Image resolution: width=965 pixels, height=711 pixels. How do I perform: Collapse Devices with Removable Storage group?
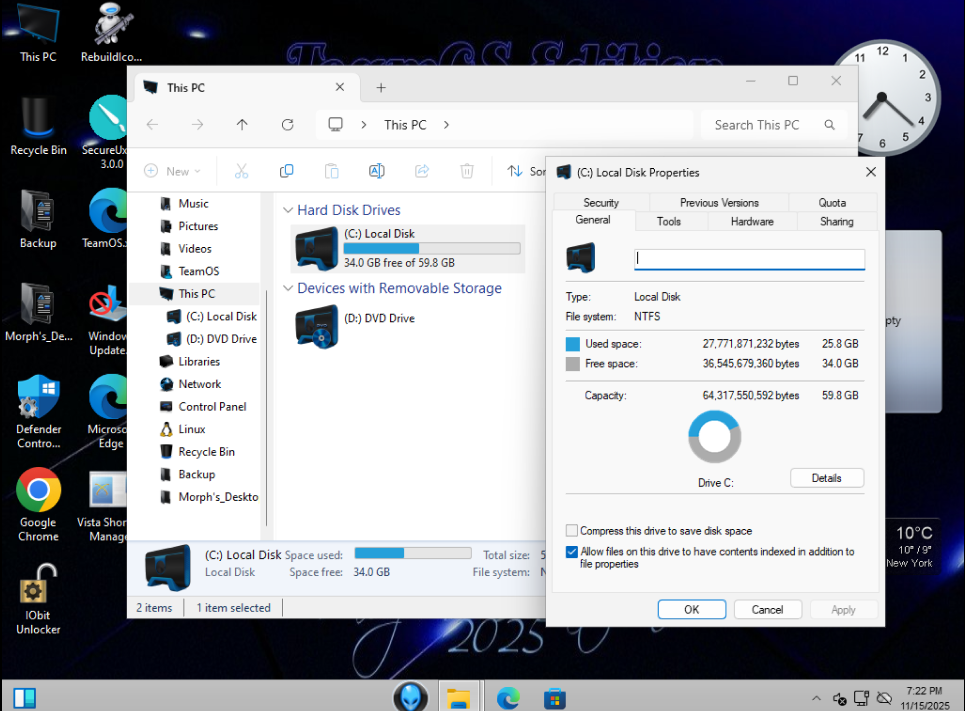288,289
